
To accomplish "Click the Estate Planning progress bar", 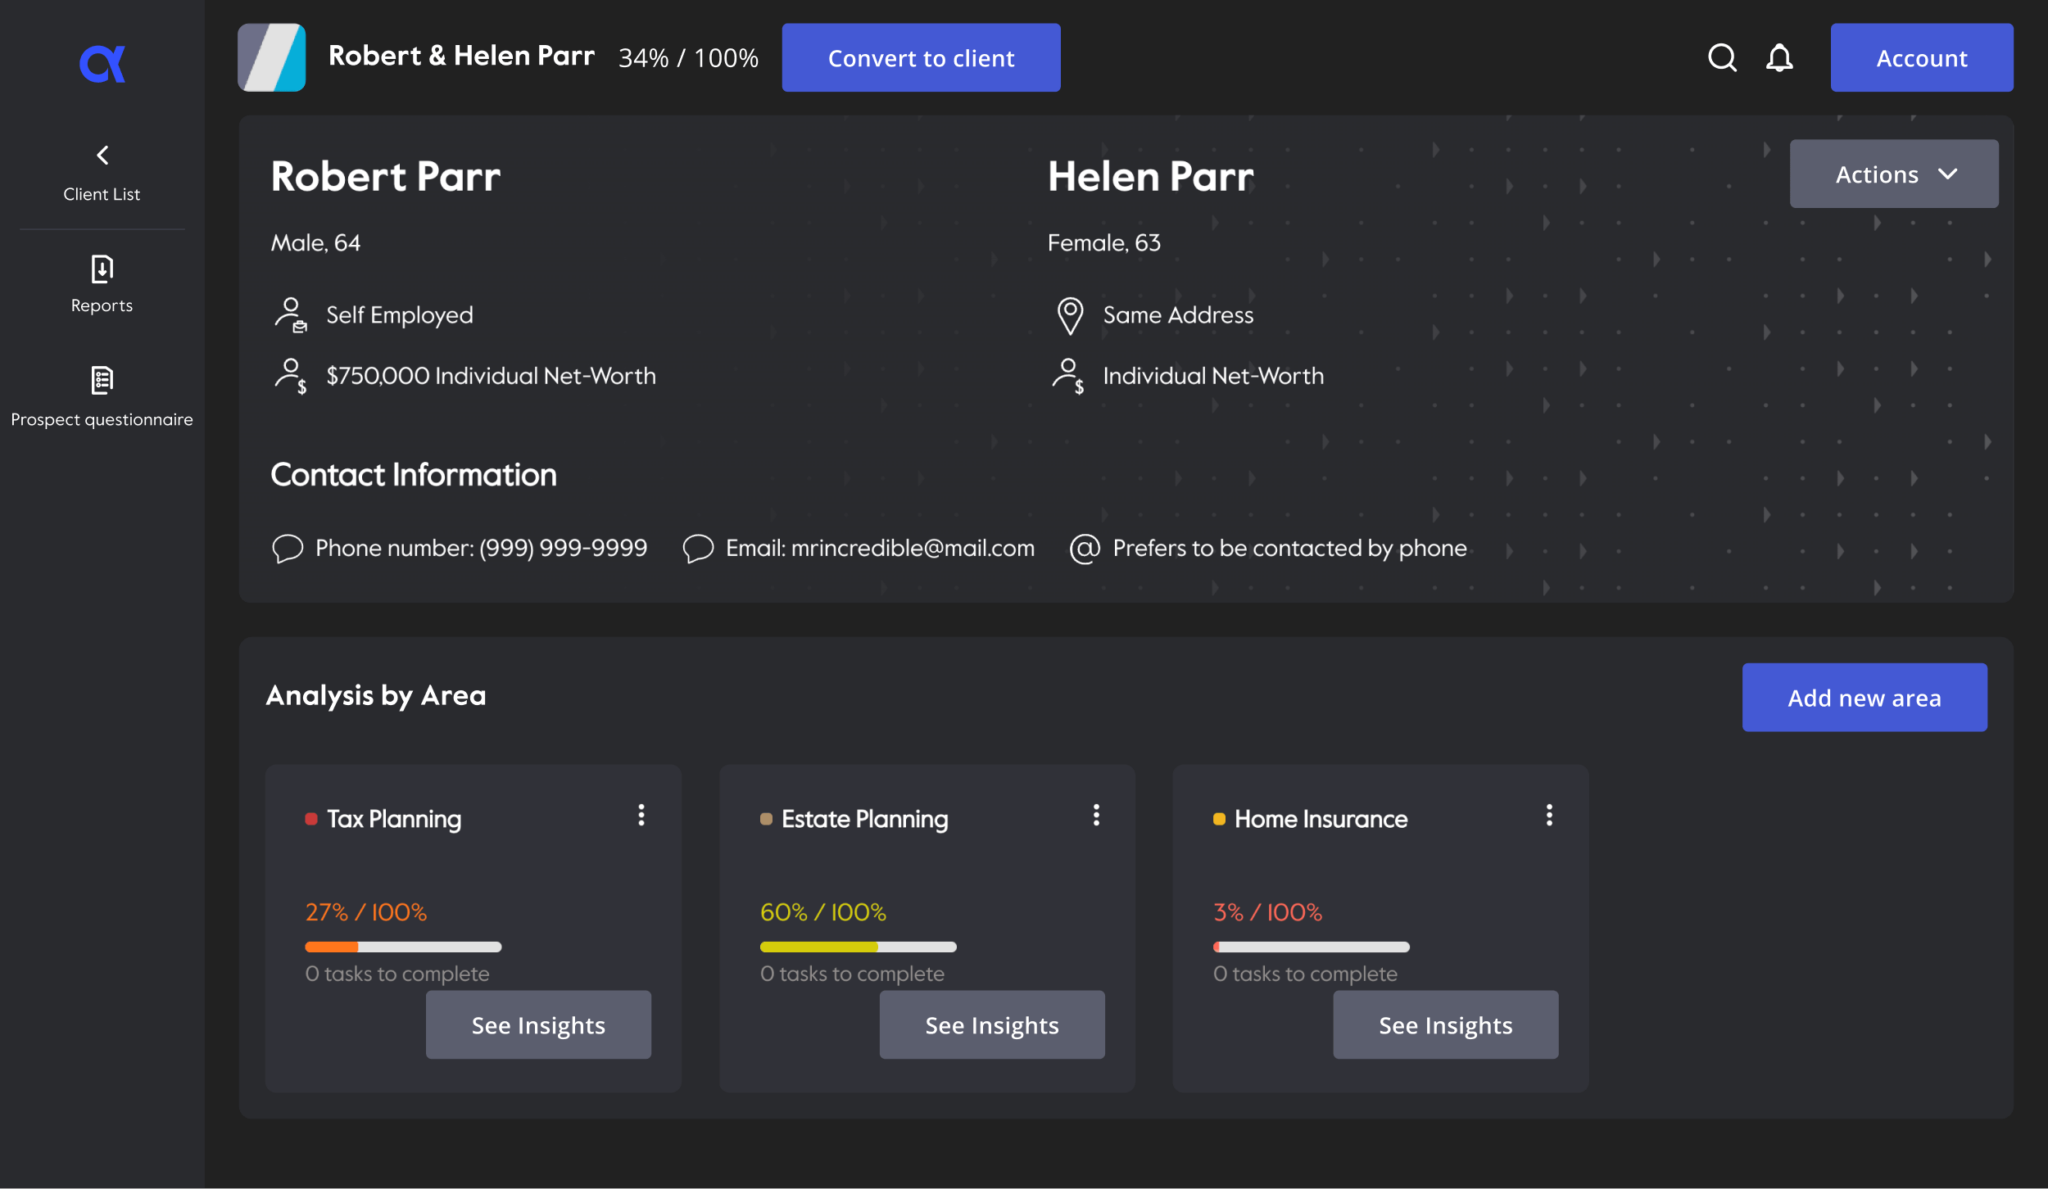I will click(x=857, y=946).
